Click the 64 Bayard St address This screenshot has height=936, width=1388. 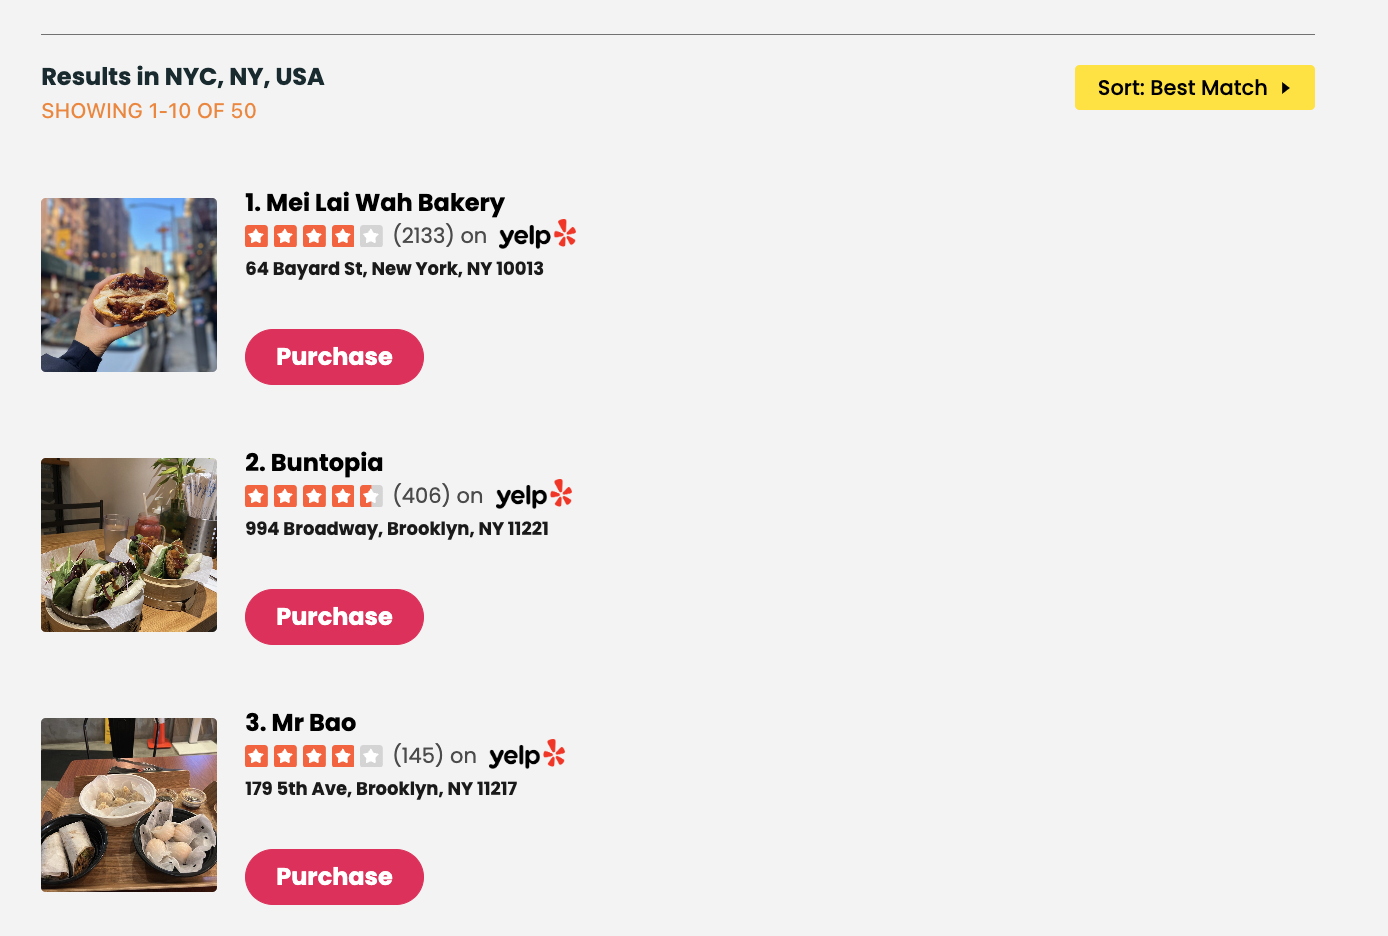tap(394, 269)
